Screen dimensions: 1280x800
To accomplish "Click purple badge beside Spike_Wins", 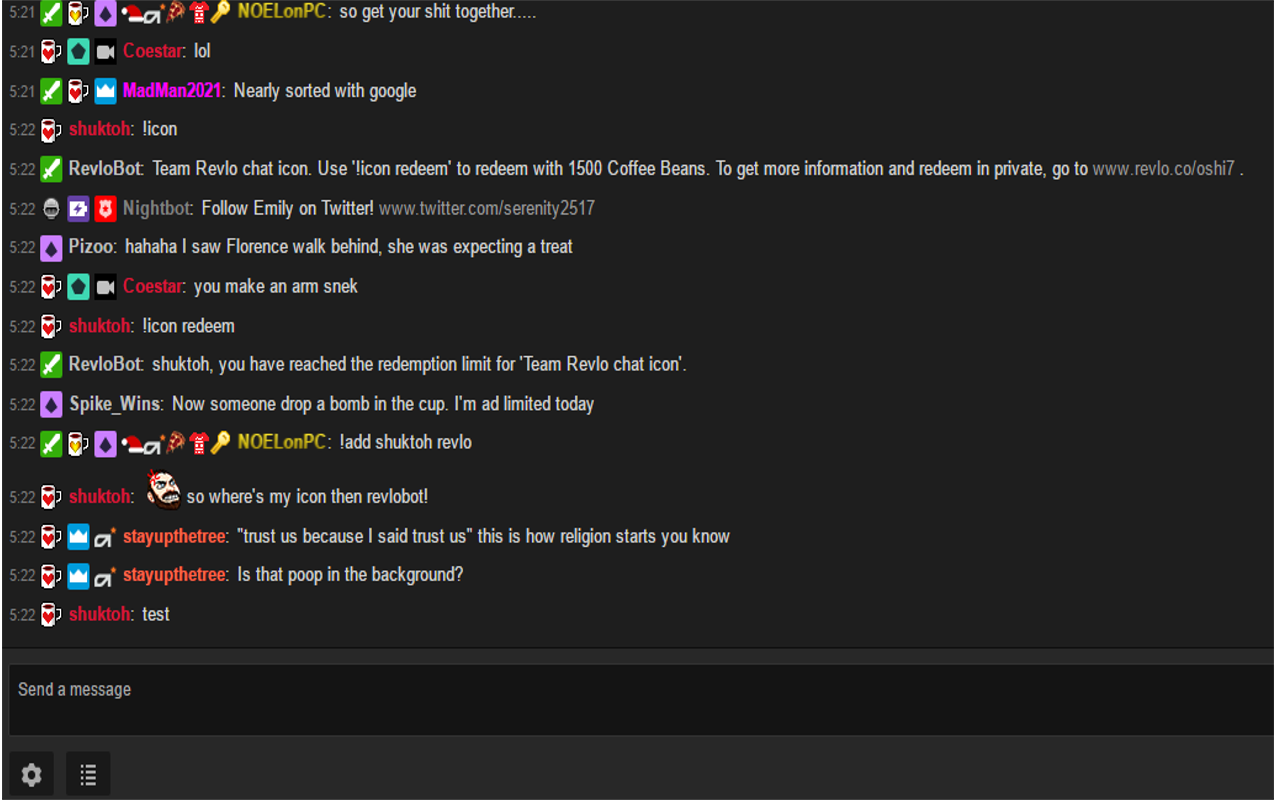I will [x=51, y=405].
